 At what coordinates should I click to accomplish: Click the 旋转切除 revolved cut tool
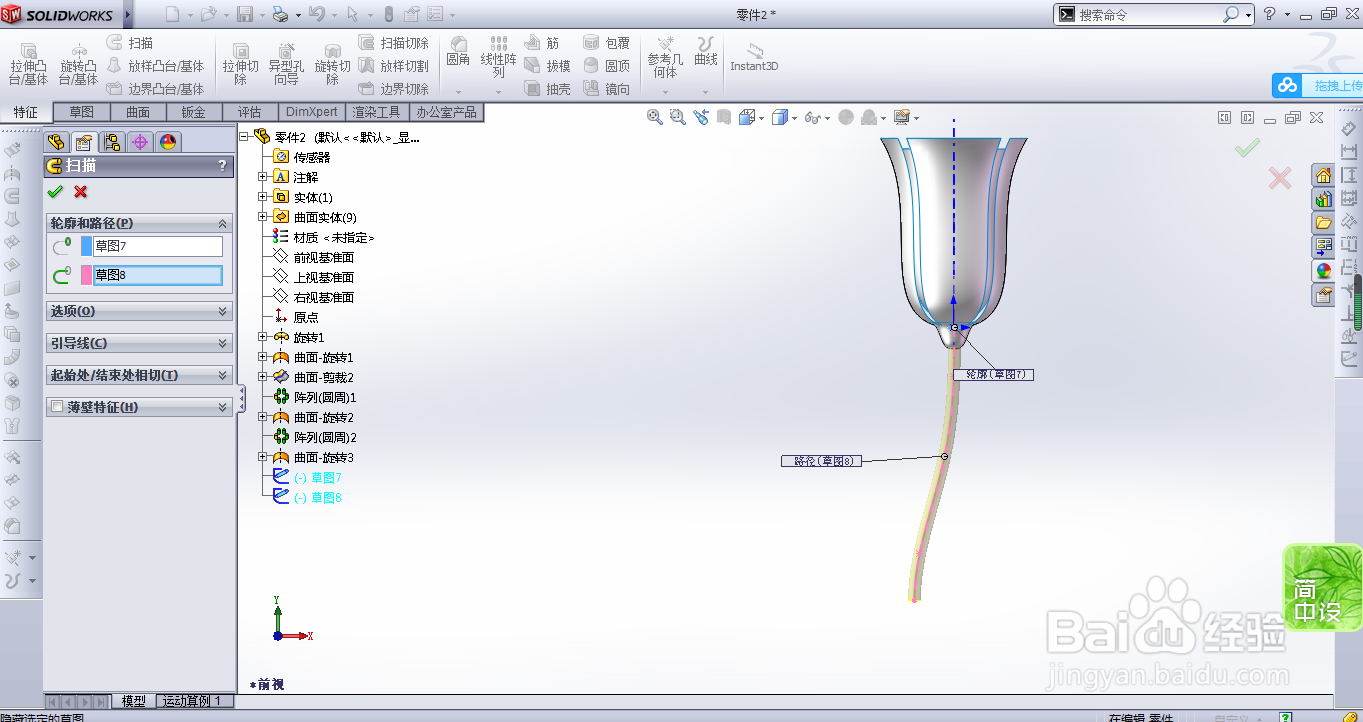pyautogui.click(x=332, y=64)
